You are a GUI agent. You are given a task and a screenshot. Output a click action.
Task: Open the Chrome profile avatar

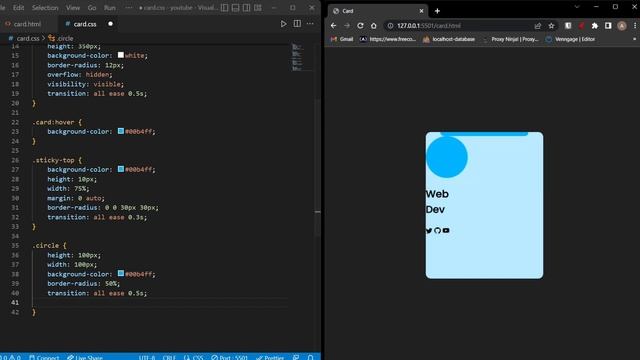pyautogui.click(x=622, y=25)
